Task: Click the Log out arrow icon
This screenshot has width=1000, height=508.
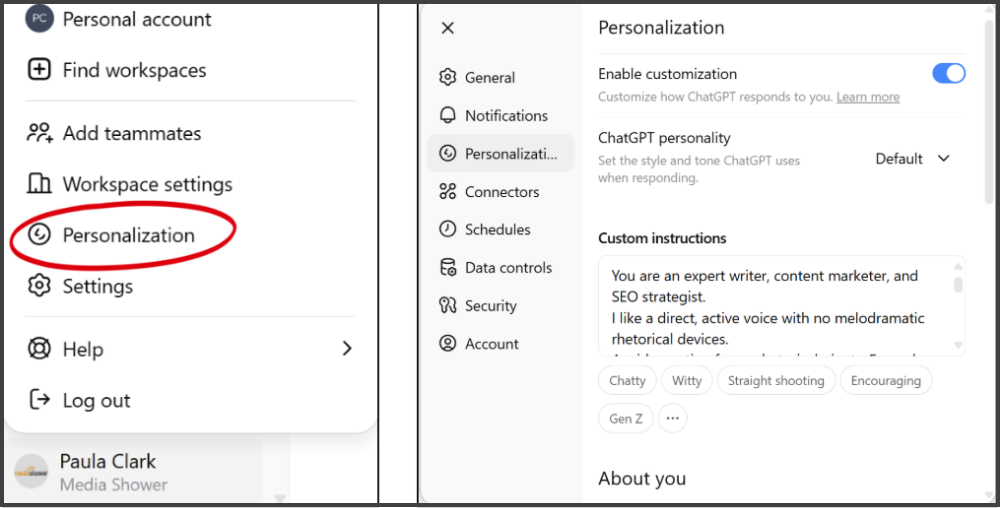Action: pyautogui.click(x=39, y=400)
